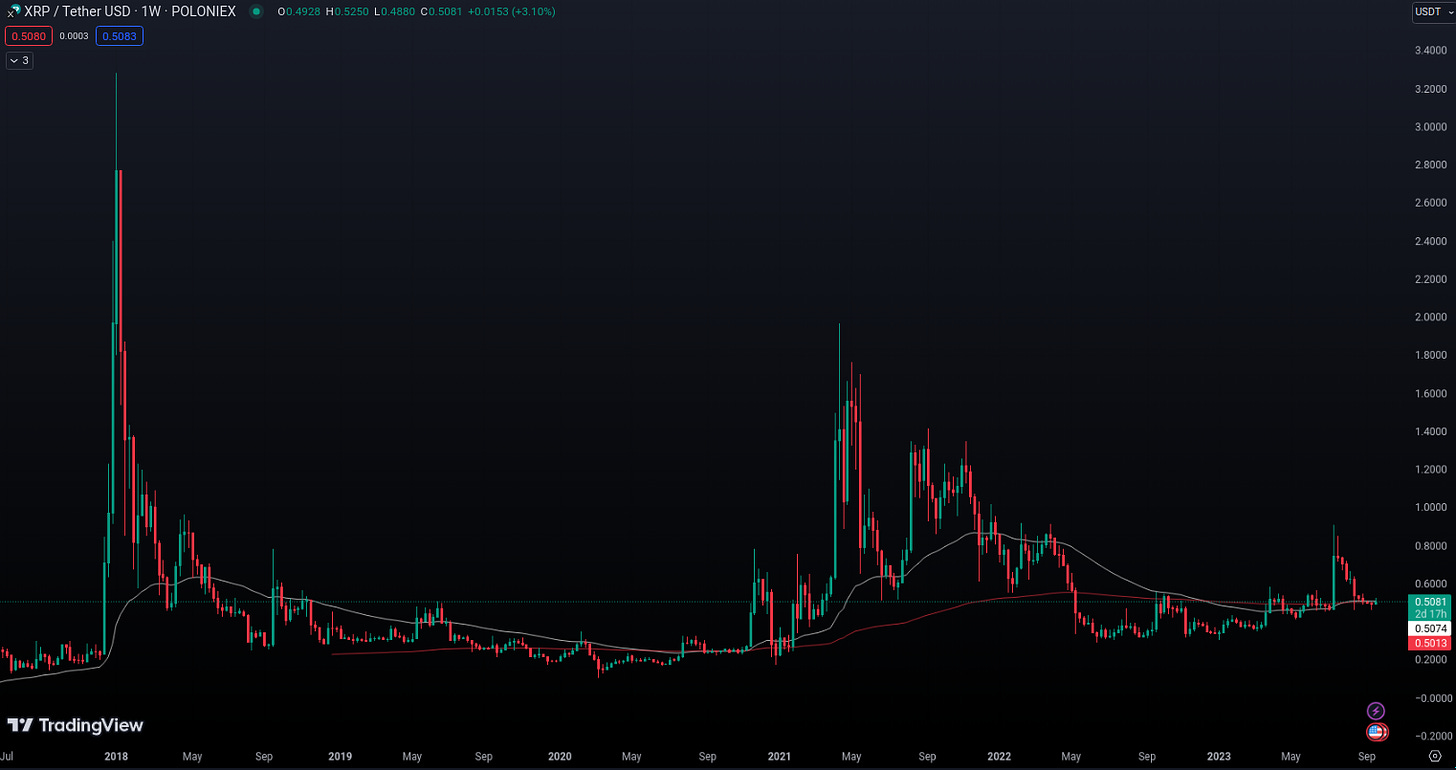Image resolution: width=1456 pixels, height=770 pixels.
Task: Click the Jul label on time axis
Action: coord(7,757)
